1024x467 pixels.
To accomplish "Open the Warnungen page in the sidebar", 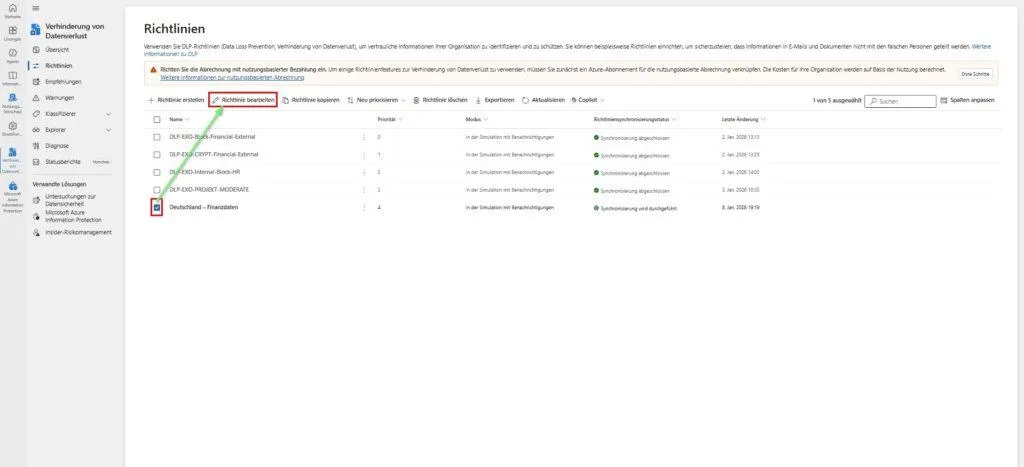I will 59,98.
